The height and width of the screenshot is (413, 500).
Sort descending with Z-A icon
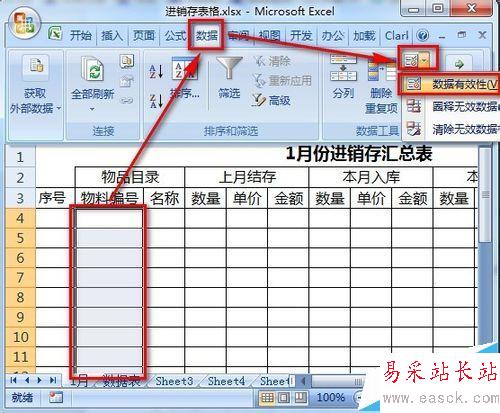click(x=156, y=101)
